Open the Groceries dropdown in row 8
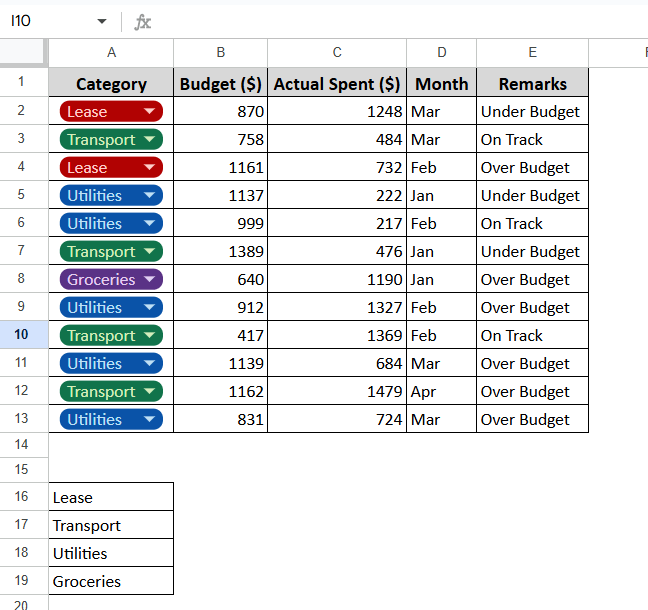648x610 pixels. point(149,279)
